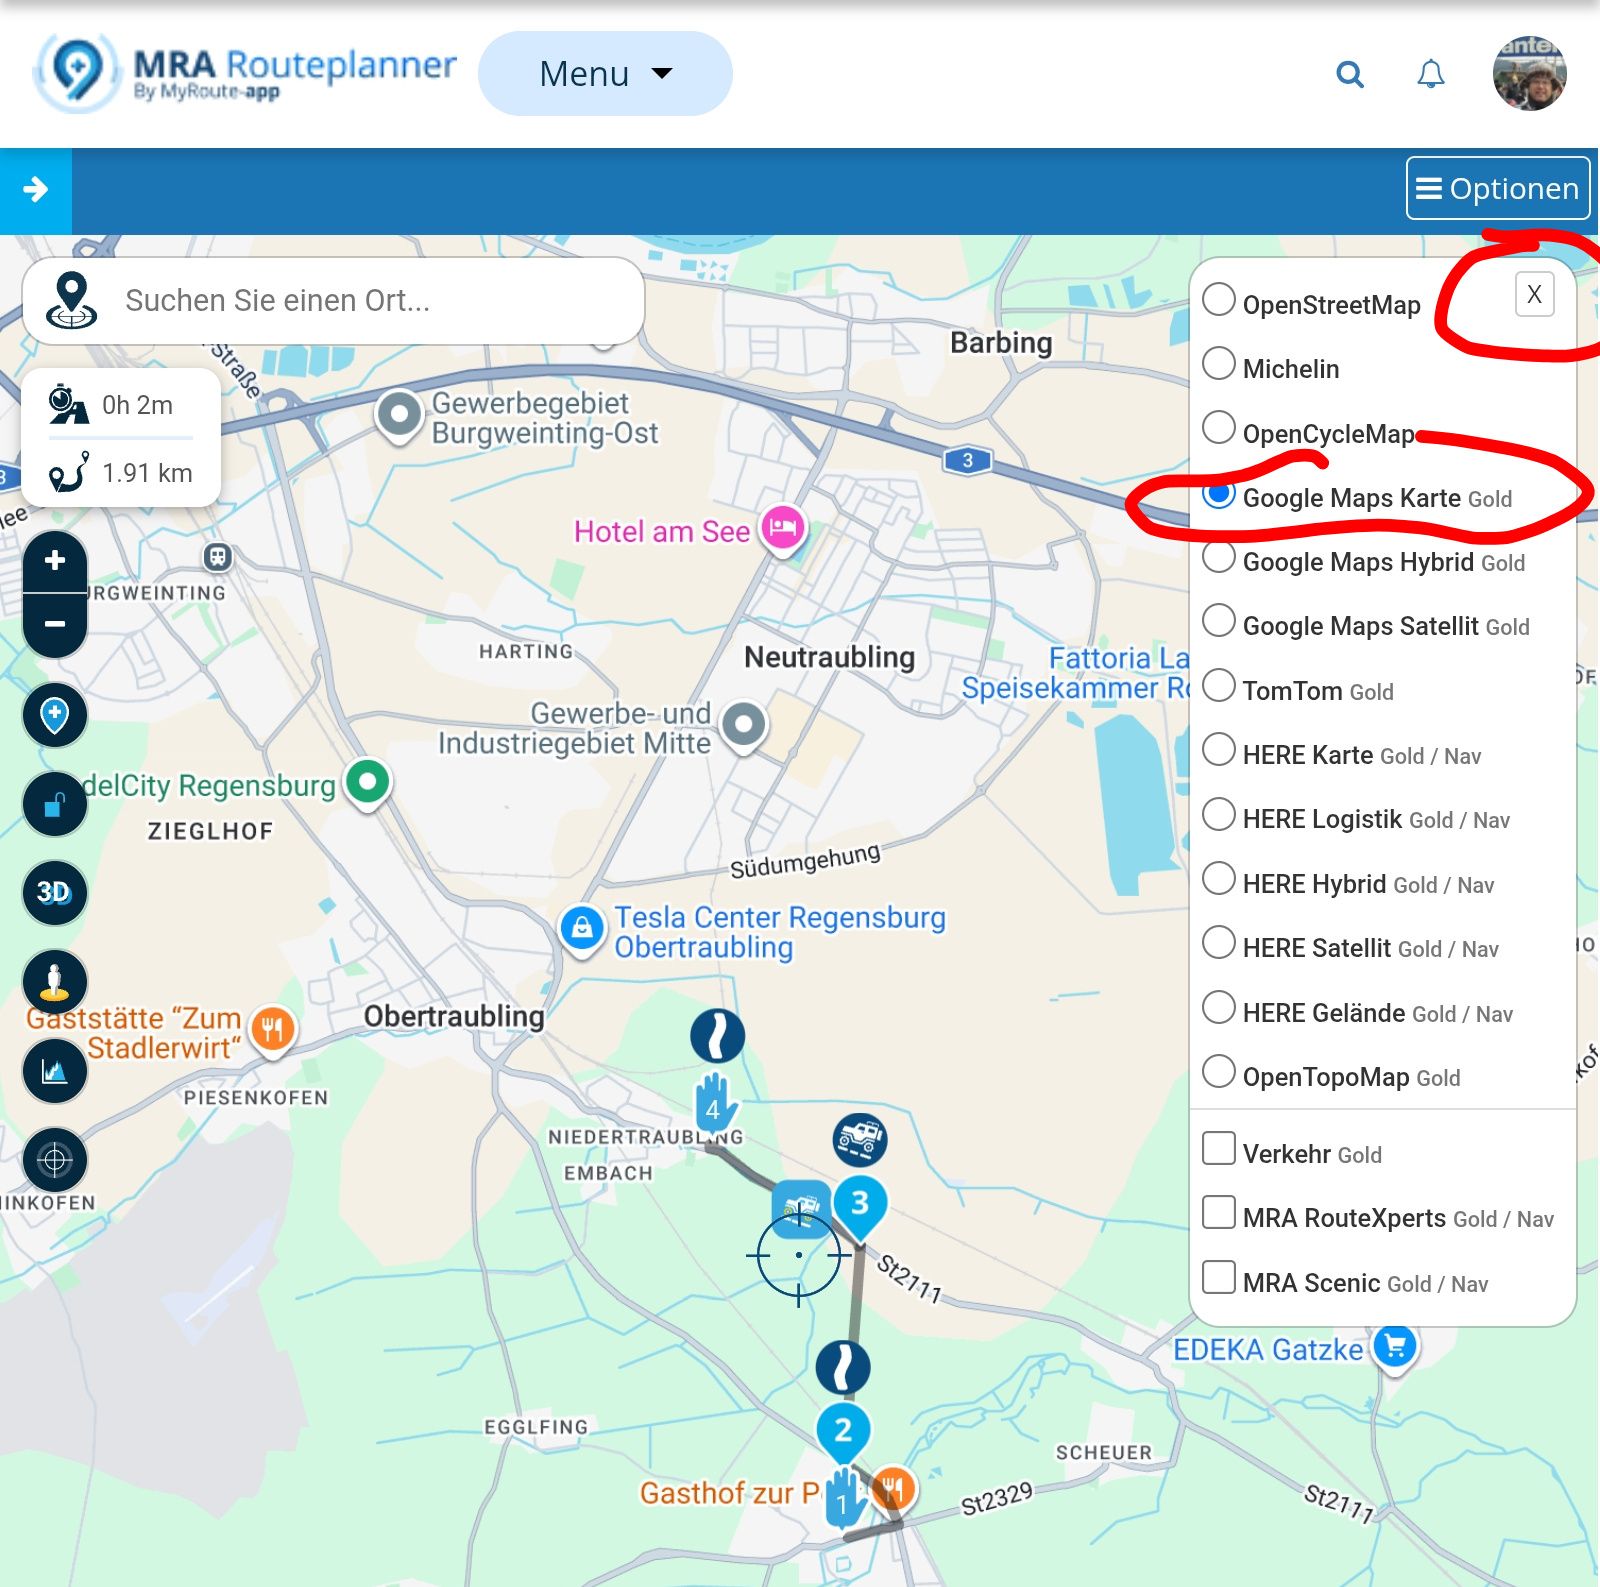Screen dimensions: 1600x1587
Task: Open Street View pegman icon
Action: click(x=55, y=981)
